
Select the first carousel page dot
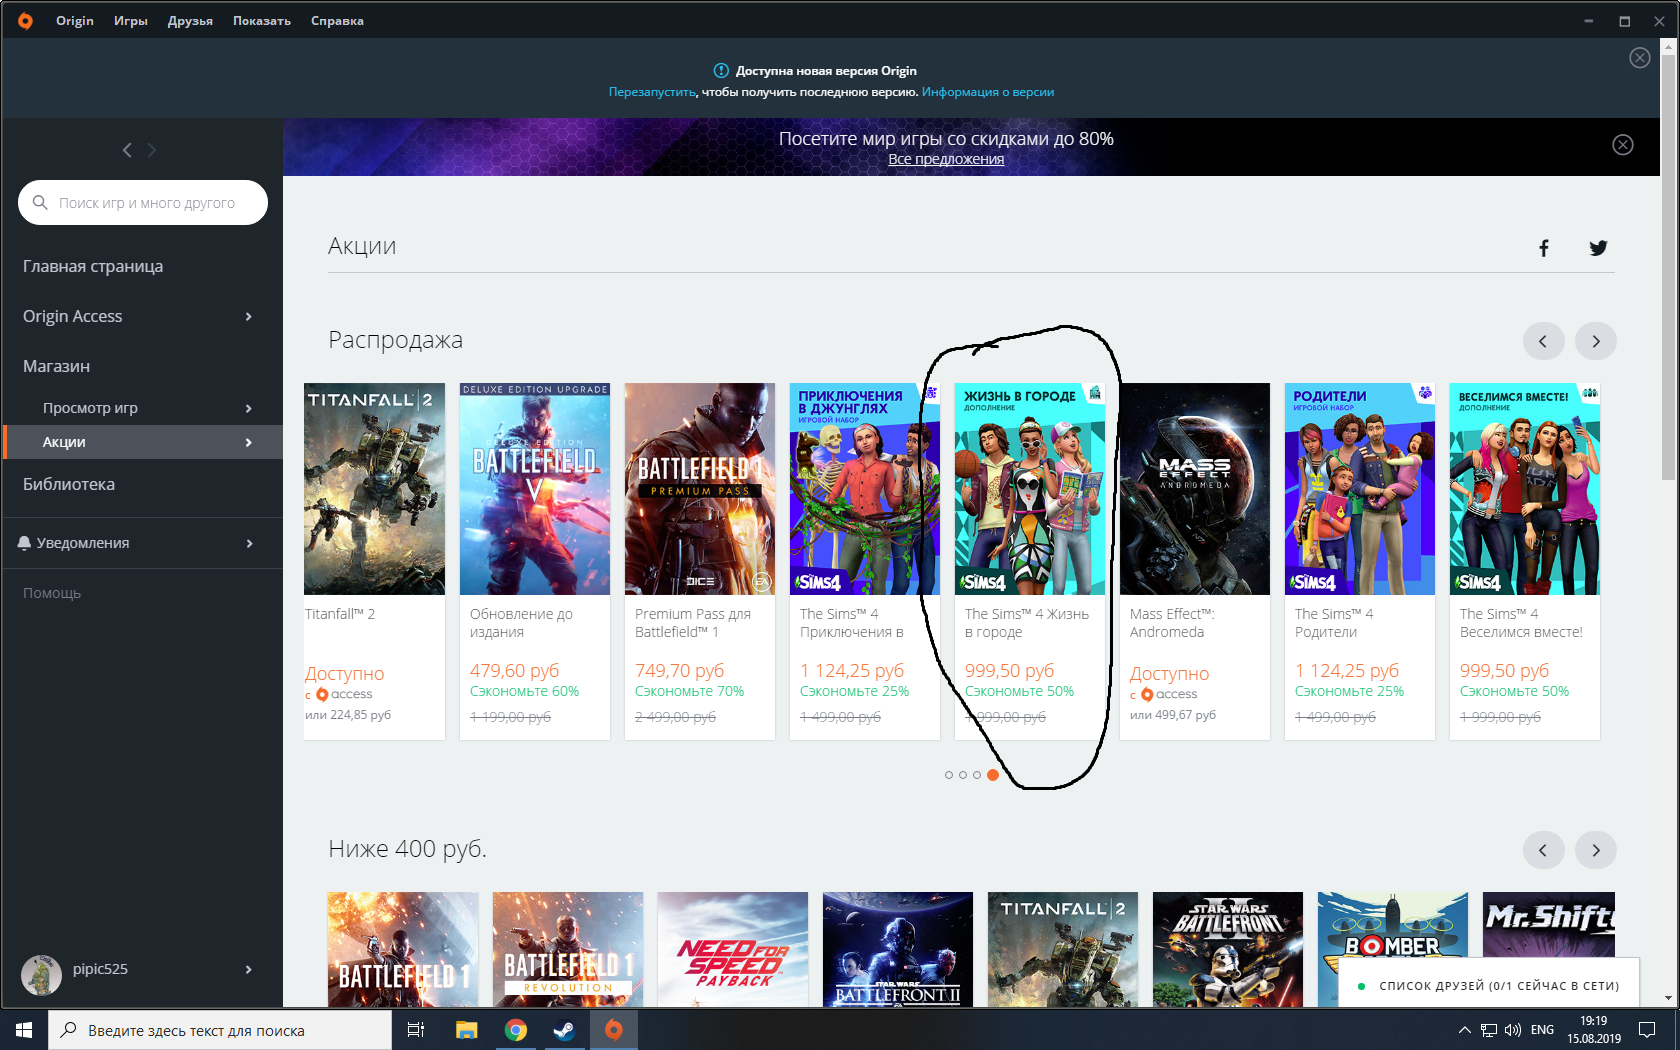[x=948, y=775]
